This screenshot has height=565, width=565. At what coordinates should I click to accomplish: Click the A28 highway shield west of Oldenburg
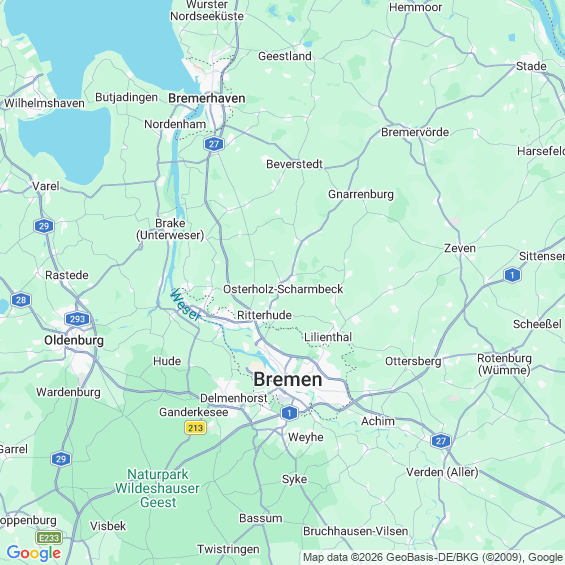[x=21, y=300]
